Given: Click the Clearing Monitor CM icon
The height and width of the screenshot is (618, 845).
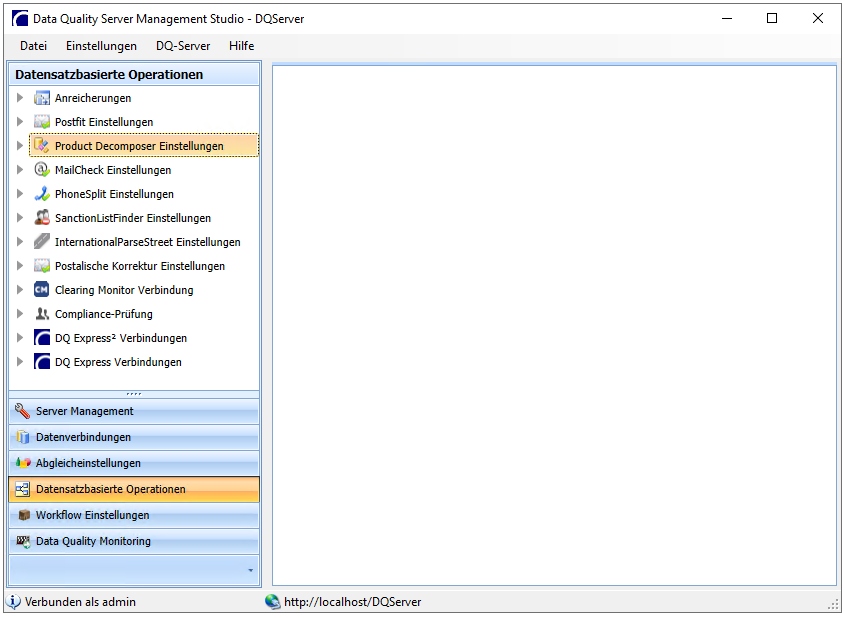Looking at the screenshot, I should pyautogui.click(x=41, y=289).
